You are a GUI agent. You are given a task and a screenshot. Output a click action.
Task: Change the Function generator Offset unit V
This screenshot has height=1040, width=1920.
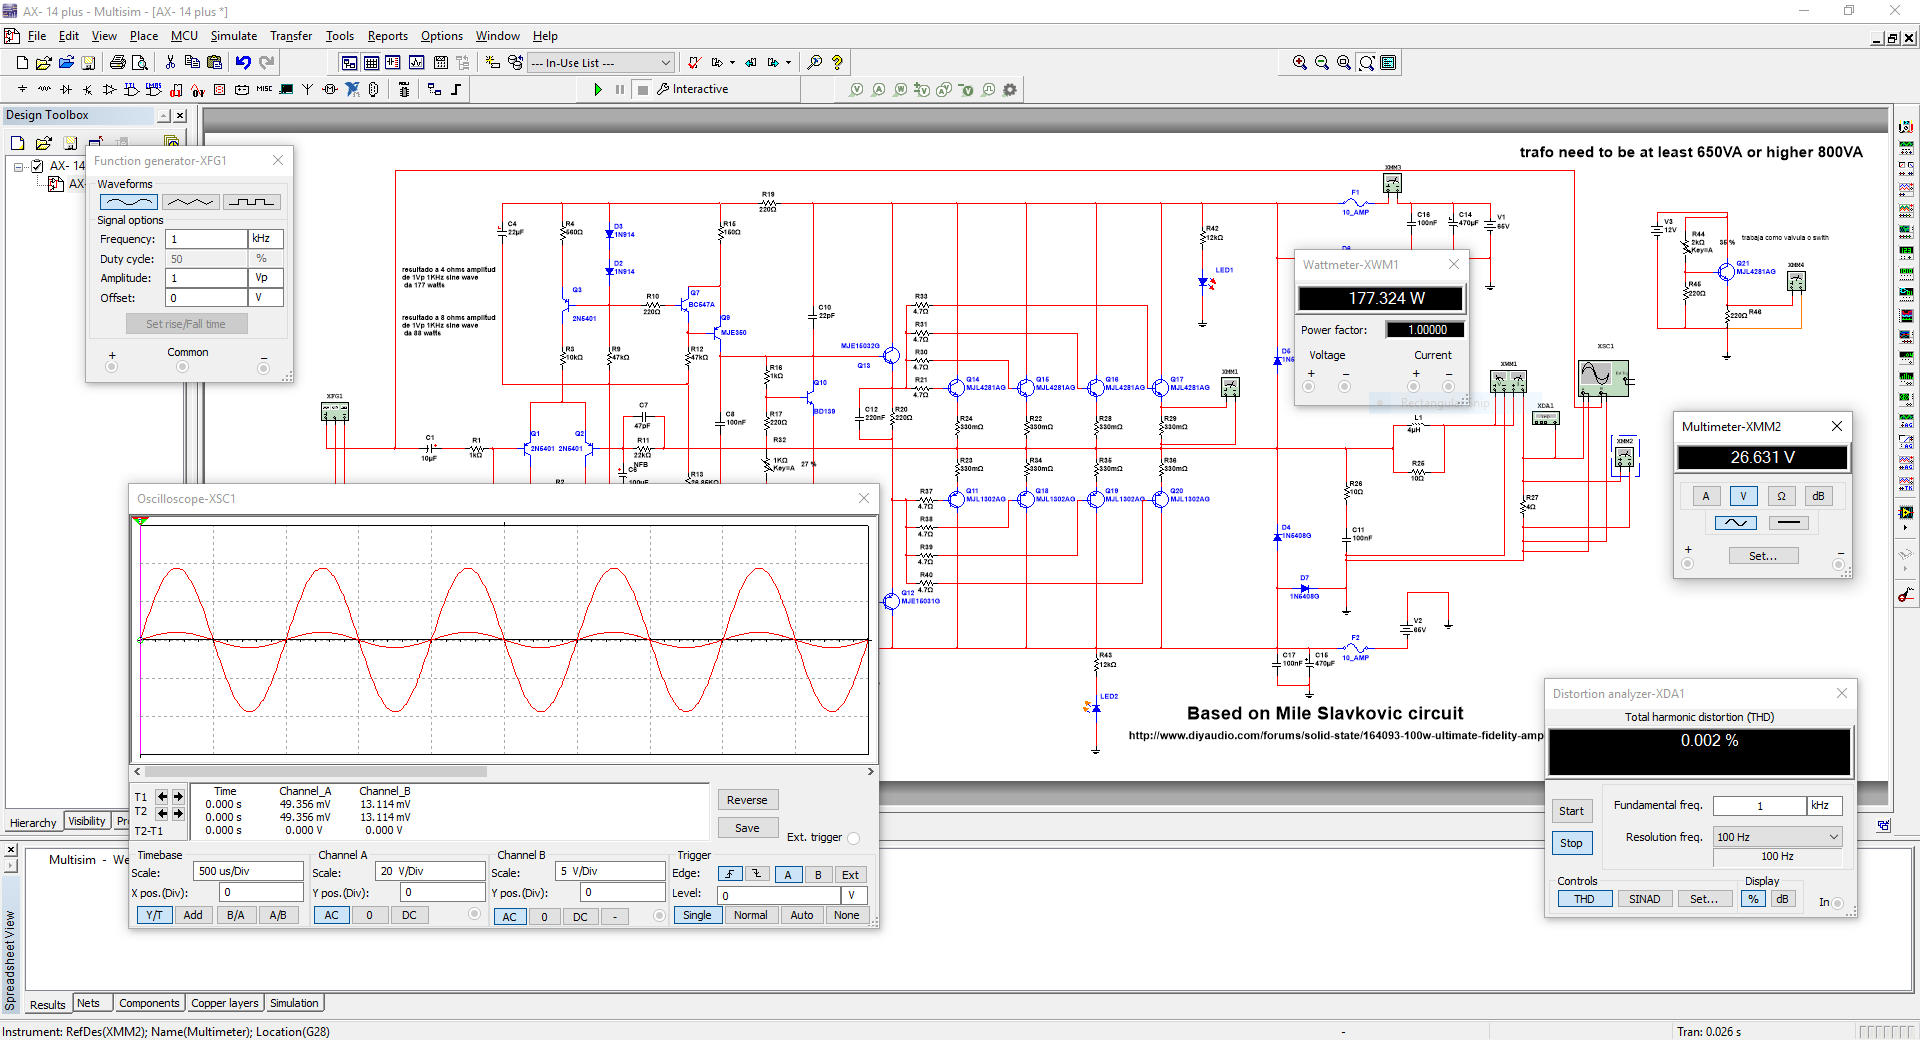pyautogui.click(x=266, y=298)
